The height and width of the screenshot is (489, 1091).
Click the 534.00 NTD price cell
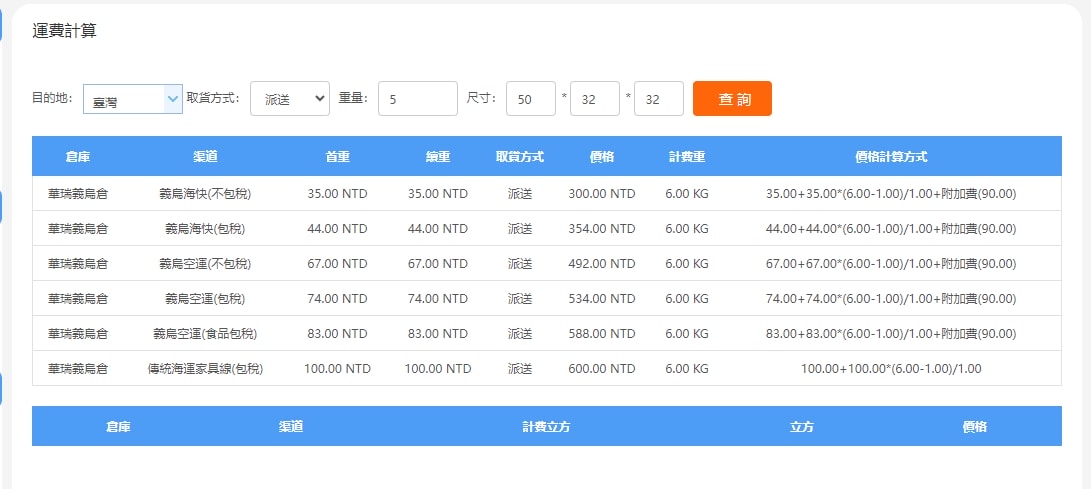pyautogui.click(x=602, y=298)
